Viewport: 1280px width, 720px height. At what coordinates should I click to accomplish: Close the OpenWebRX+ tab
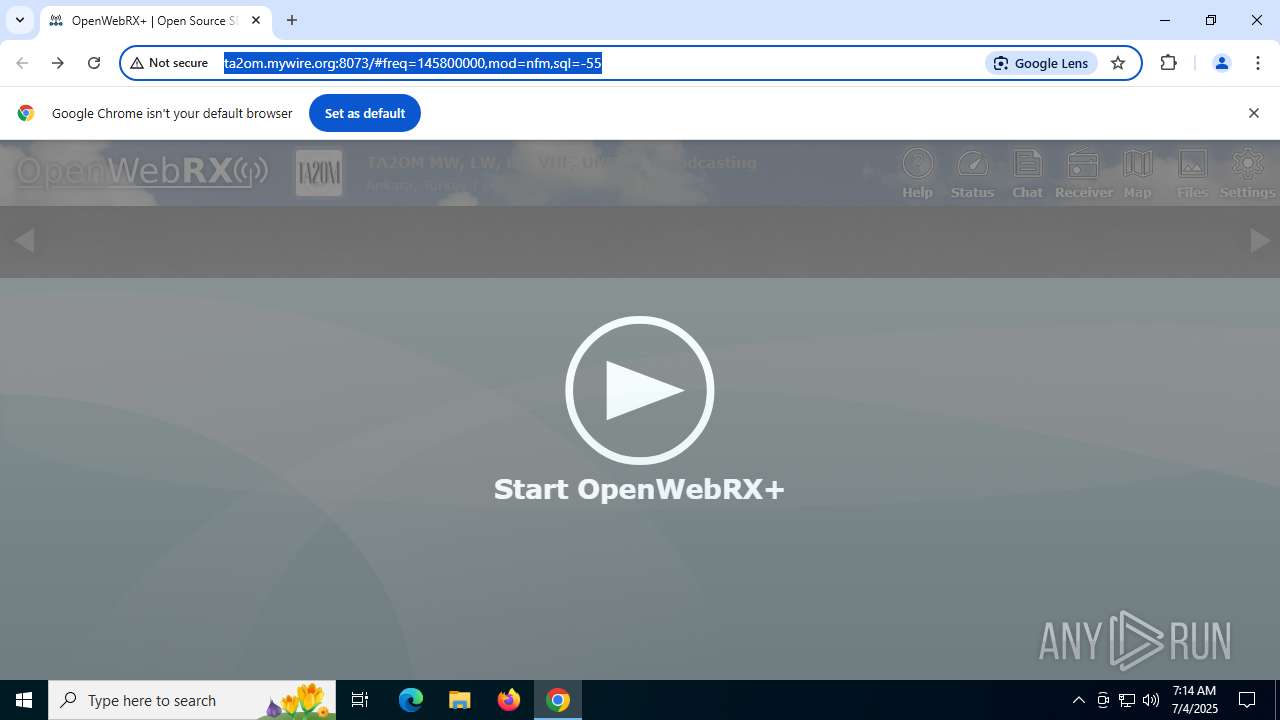(256, 20)
